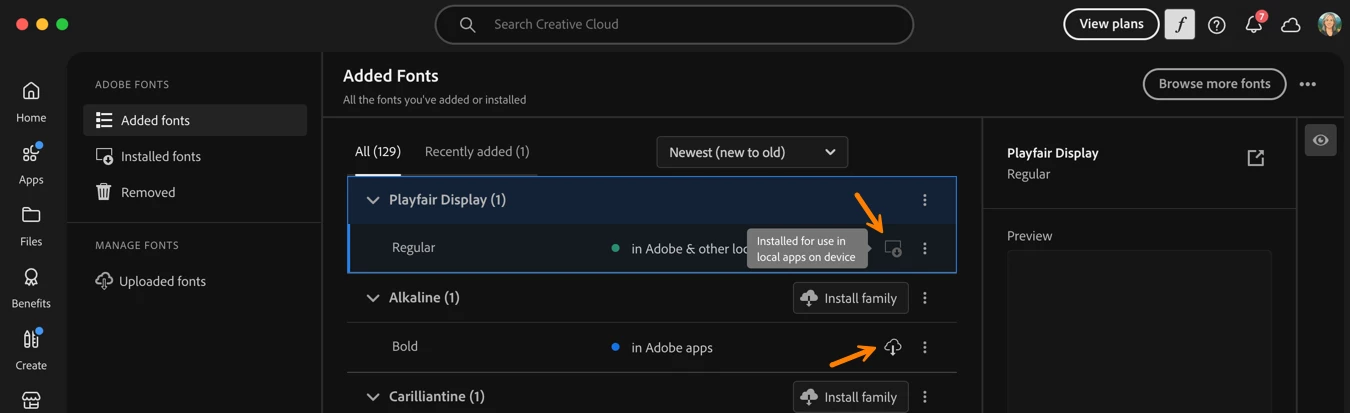Open the Files section in sidebar
The image size is (1350, 413).
(31, 226)
